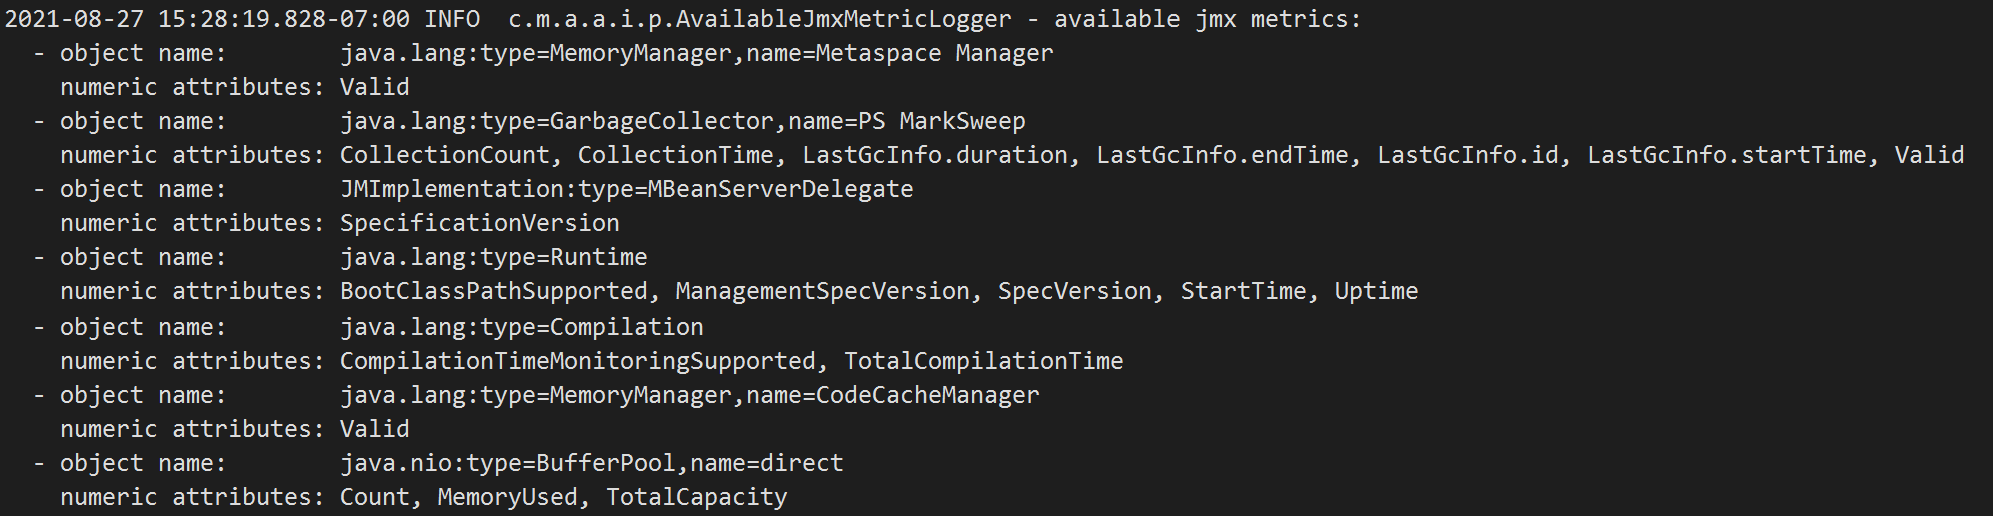Click the LastGcInfo.endTime attribute

pos(1222,155)
